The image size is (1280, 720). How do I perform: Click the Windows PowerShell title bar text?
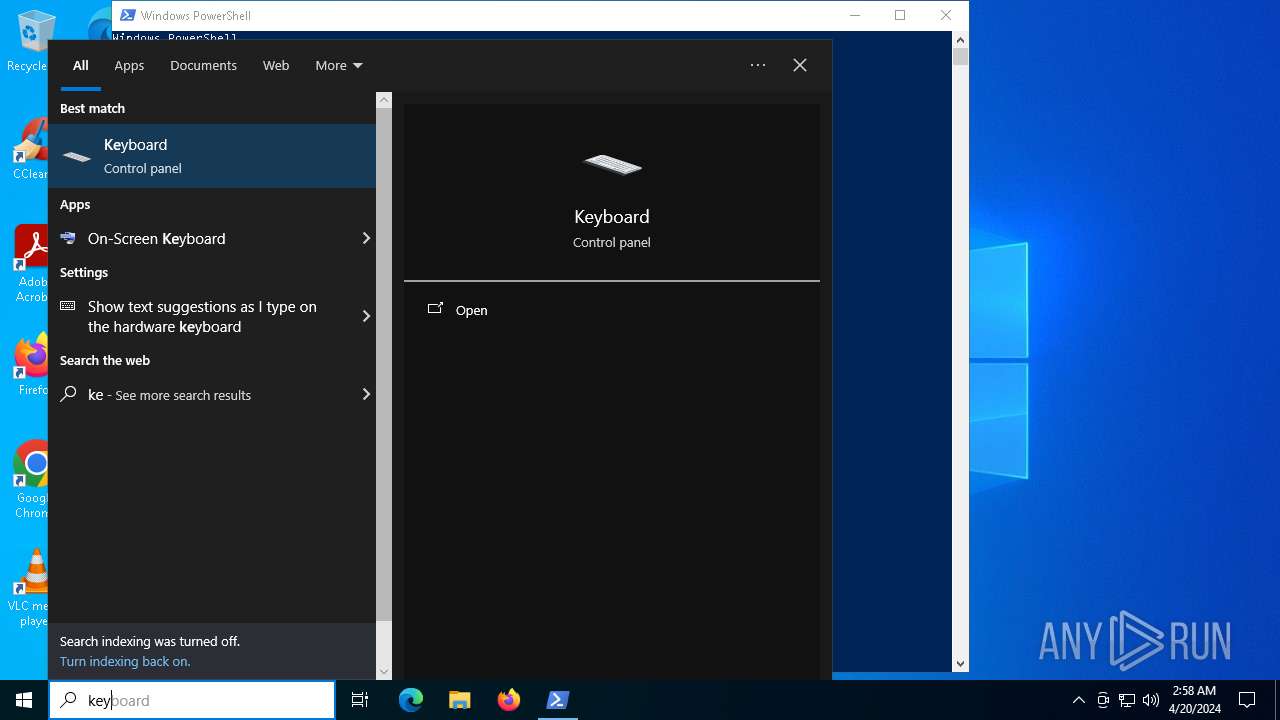[196, 15]
